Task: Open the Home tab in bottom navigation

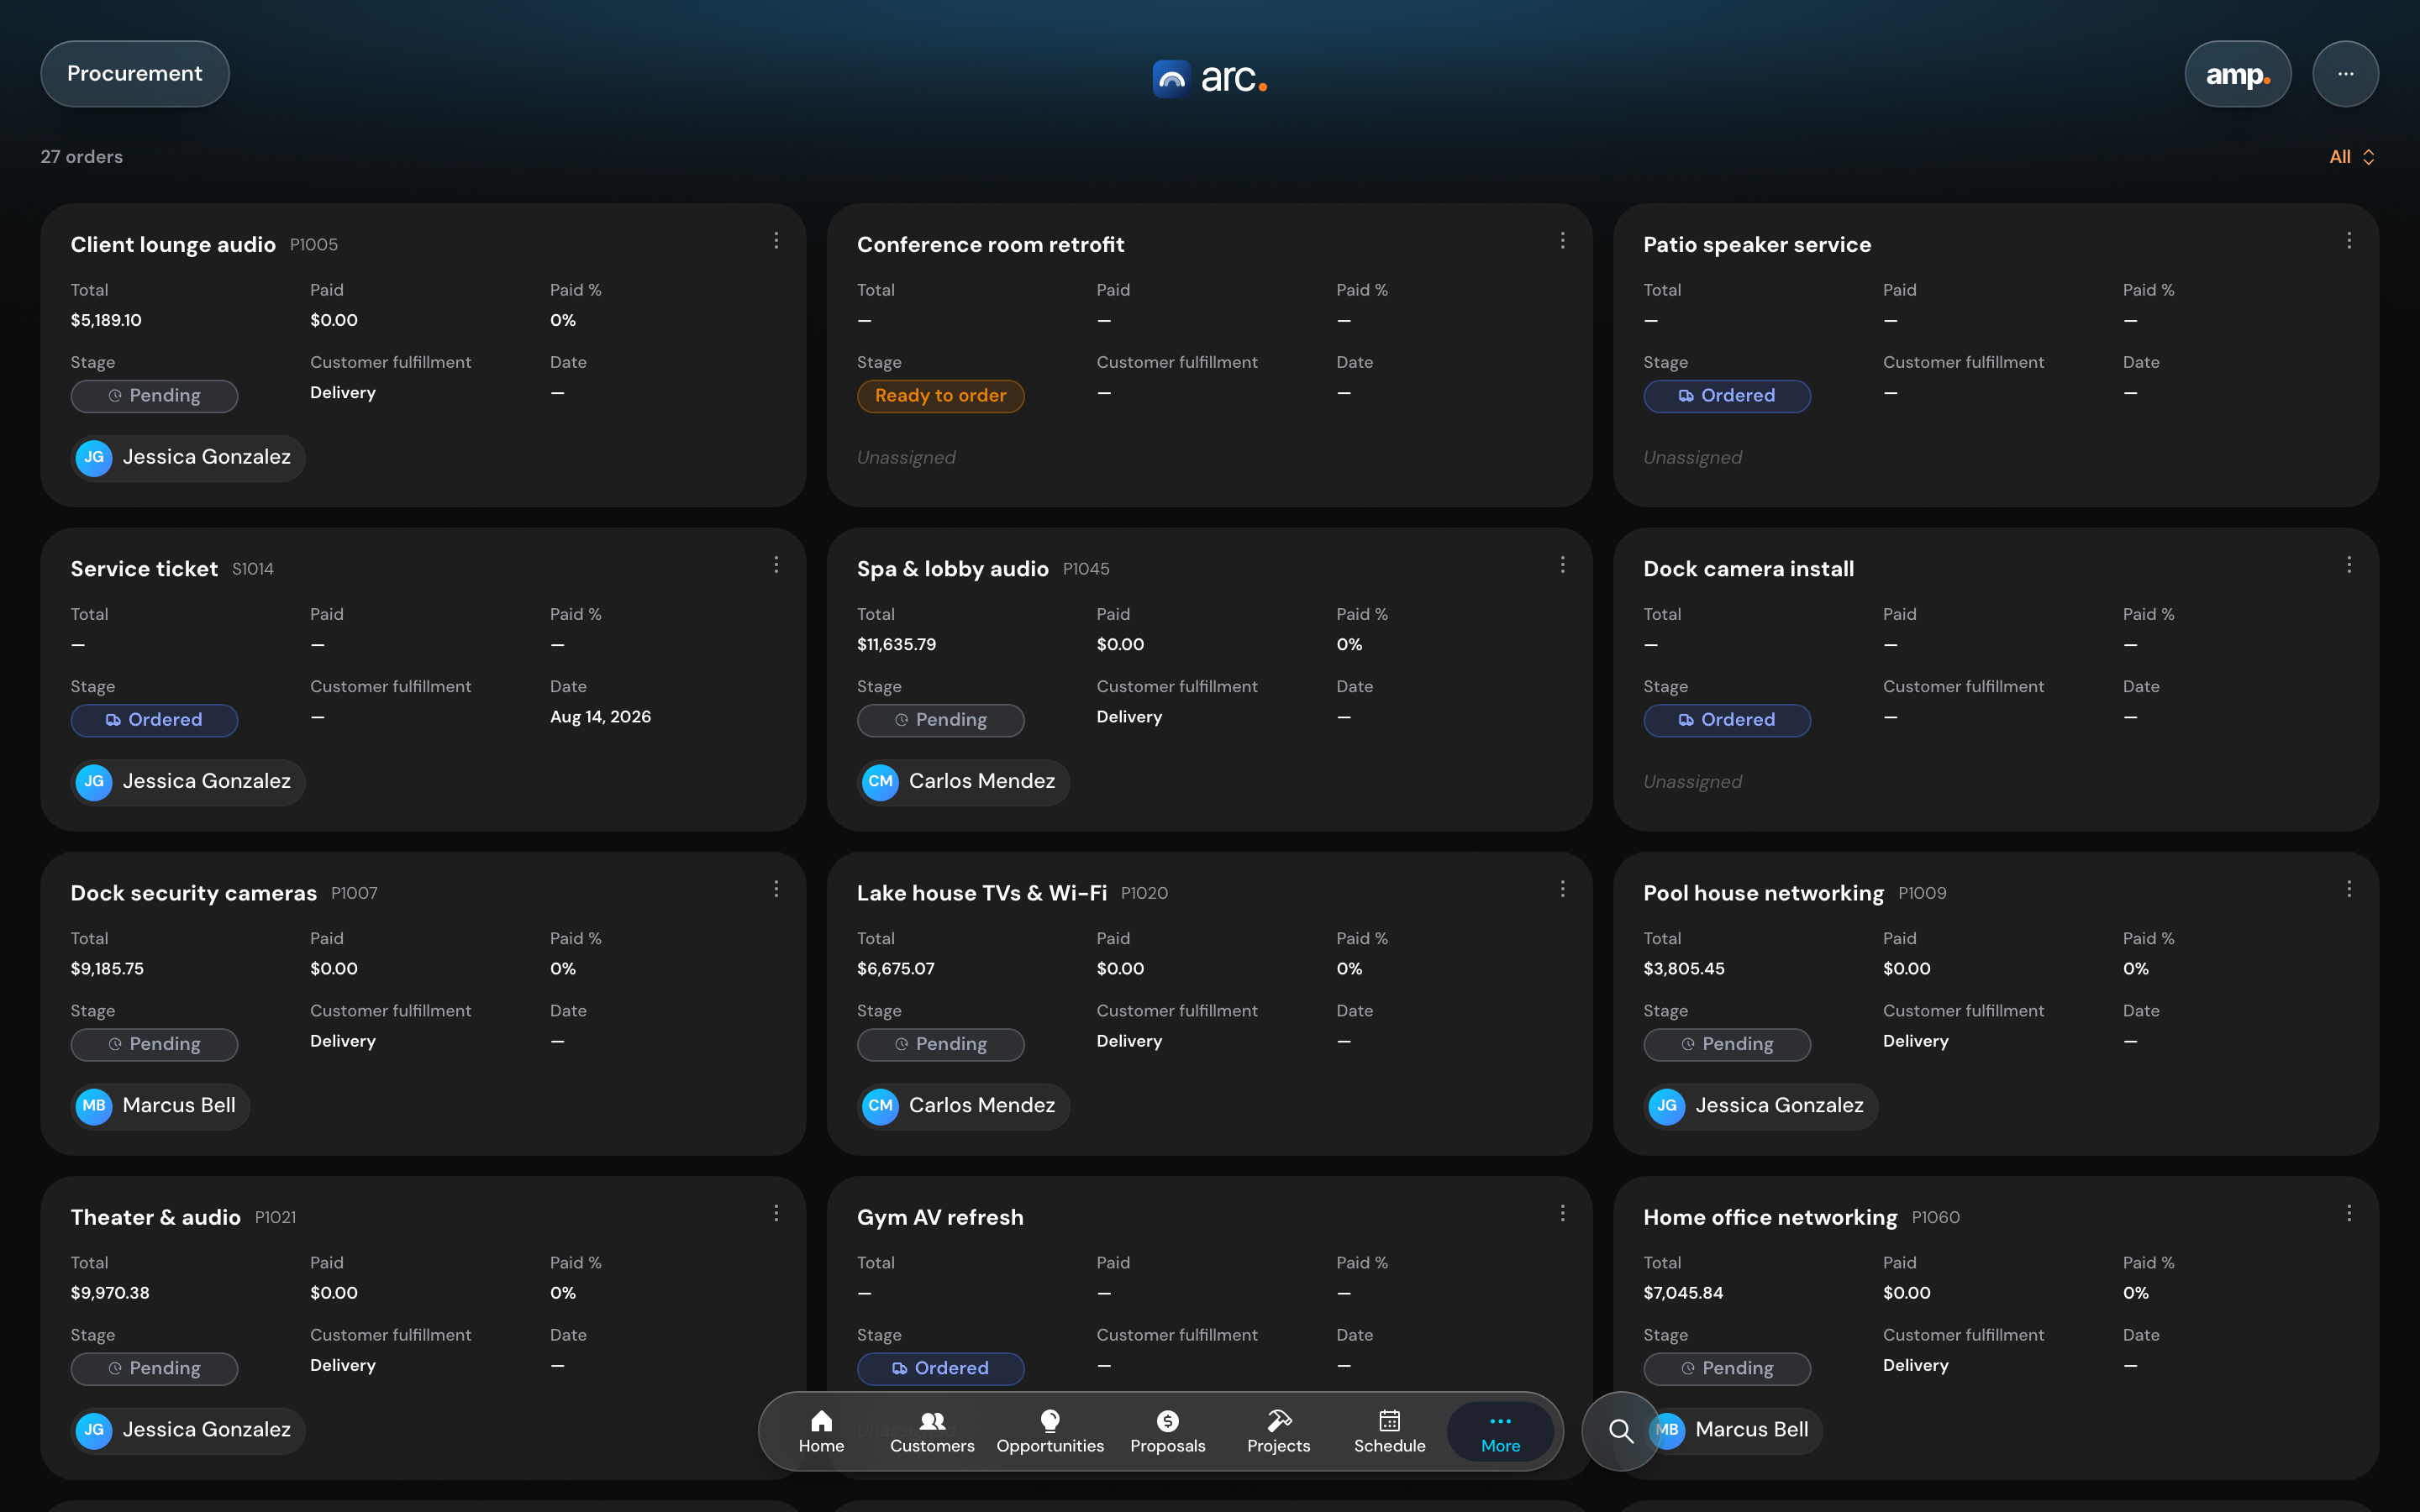Action: tap(821, 1432)
